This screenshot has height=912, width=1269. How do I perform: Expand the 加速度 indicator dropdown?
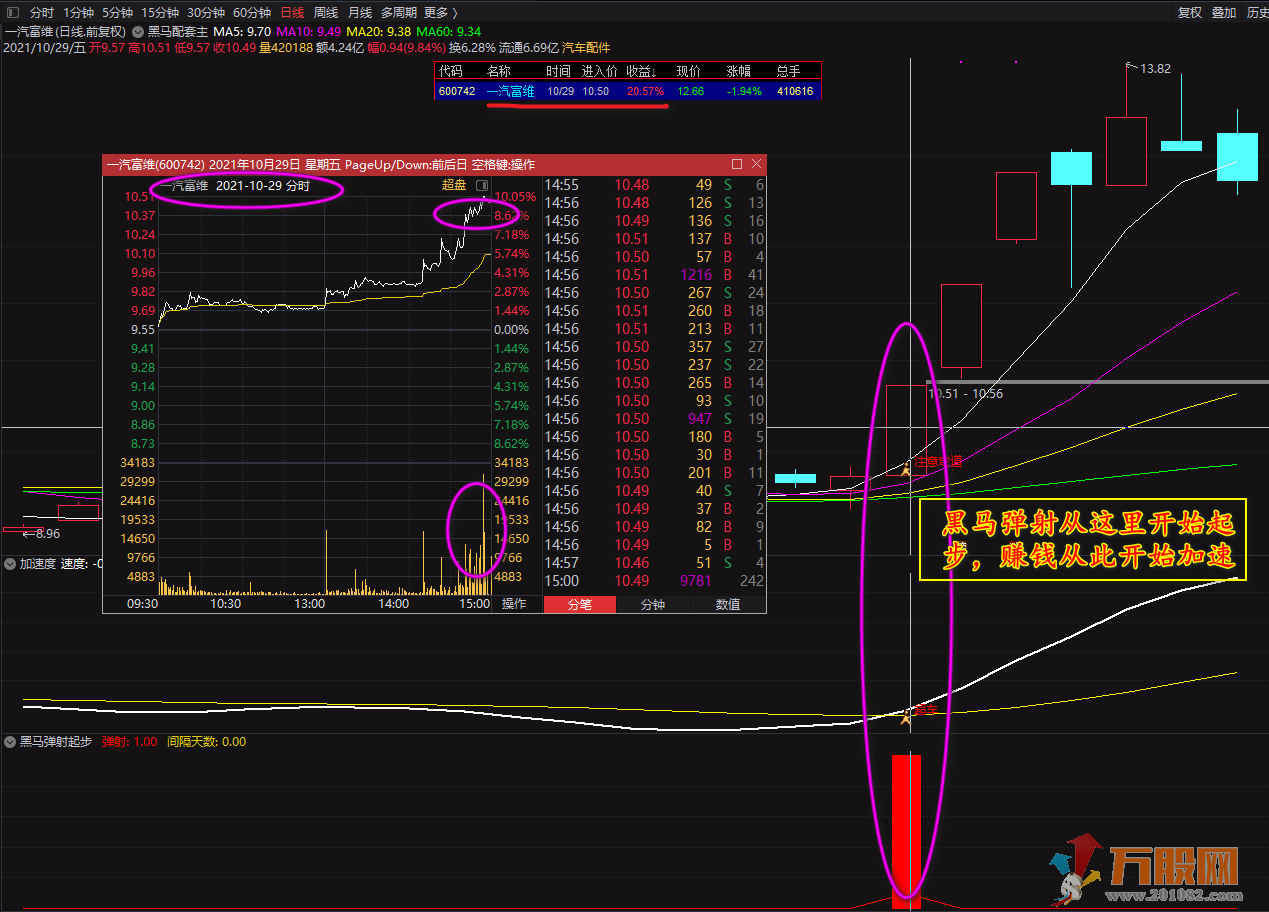tap(10, 564)
